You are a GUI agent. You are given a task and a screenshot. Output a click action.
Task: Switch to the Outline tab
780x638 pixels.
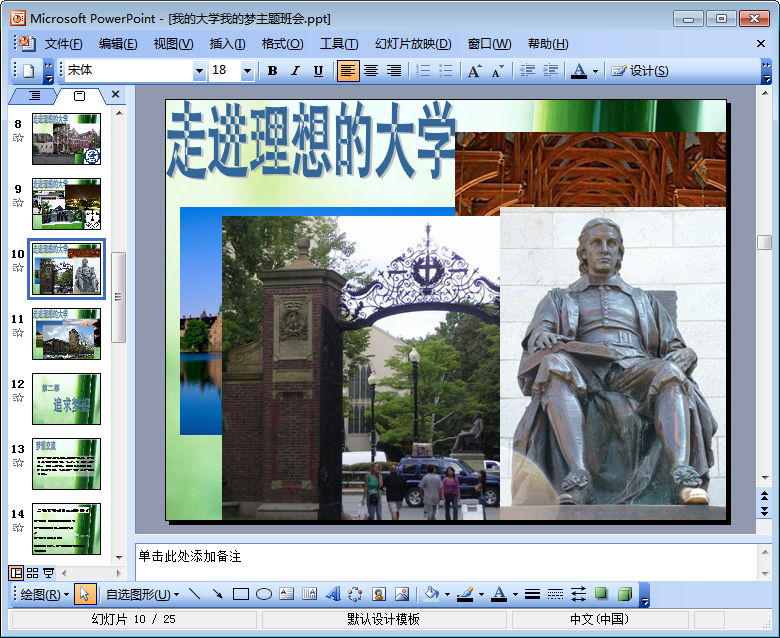[x=34, y=95]
